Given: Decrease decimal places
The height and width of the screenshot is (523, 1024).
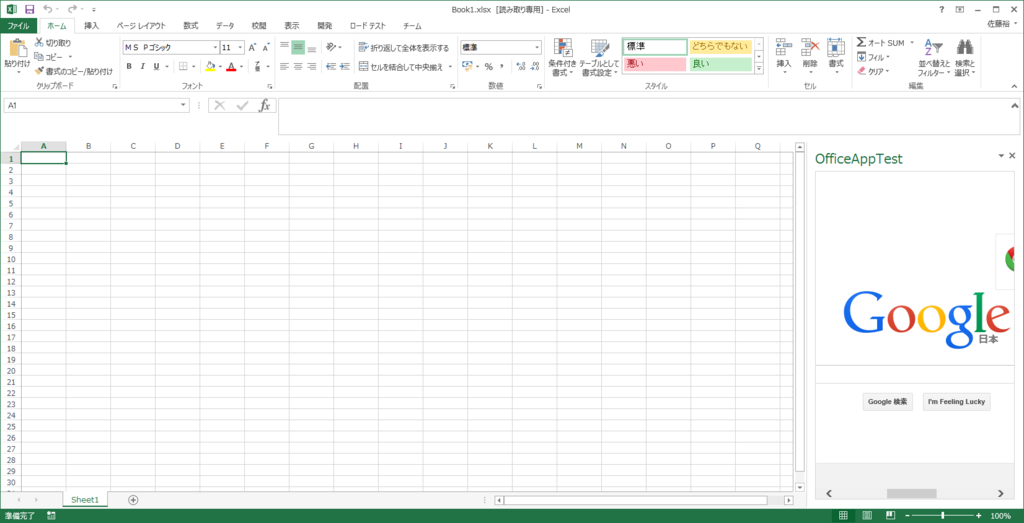Looking at the screenshot, I should tap(534, 66).
